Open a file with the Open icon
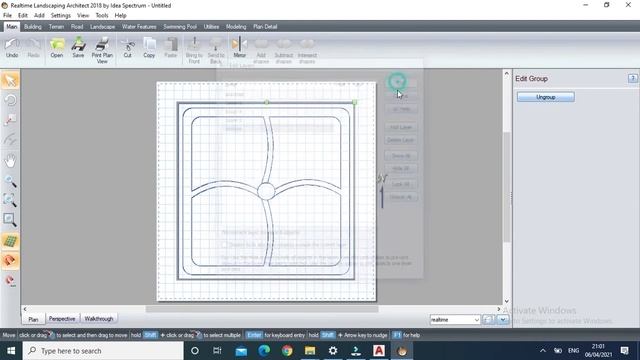 click(x=57, y=47)
